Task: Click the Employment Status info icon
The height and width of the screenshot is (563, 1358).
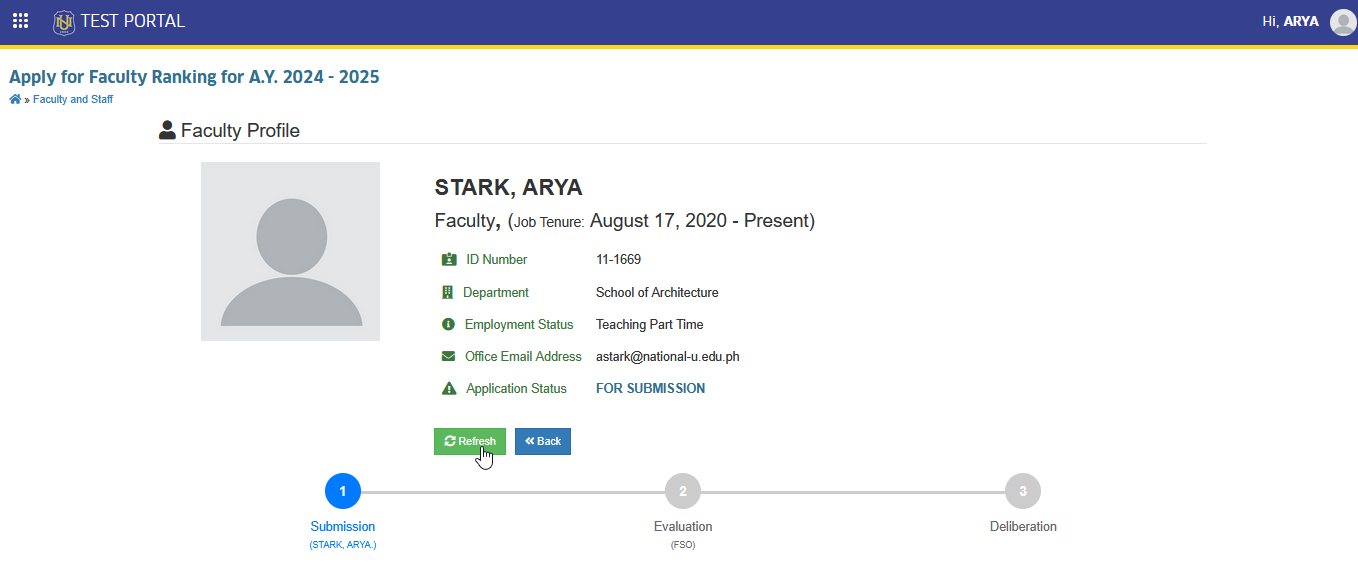Action: [448, 325]
